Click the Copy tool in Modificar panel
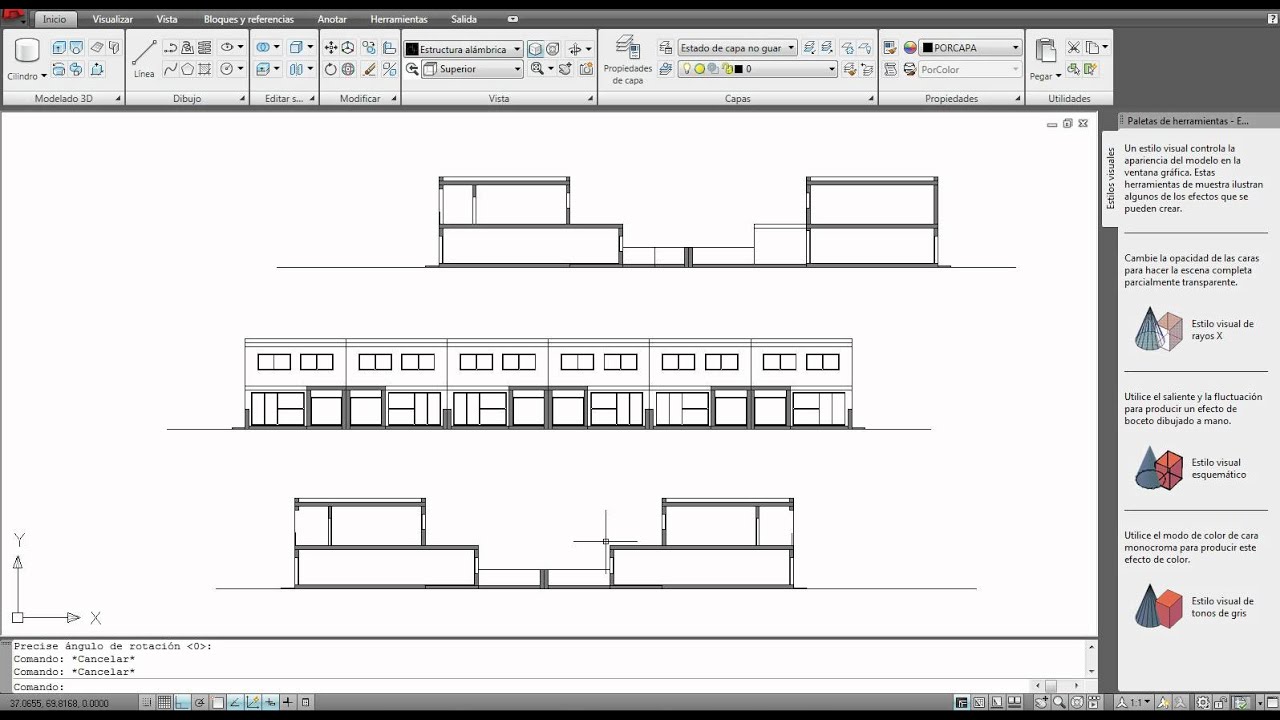The width and height of the screenshot is (1280, 720). pos(369,48)
